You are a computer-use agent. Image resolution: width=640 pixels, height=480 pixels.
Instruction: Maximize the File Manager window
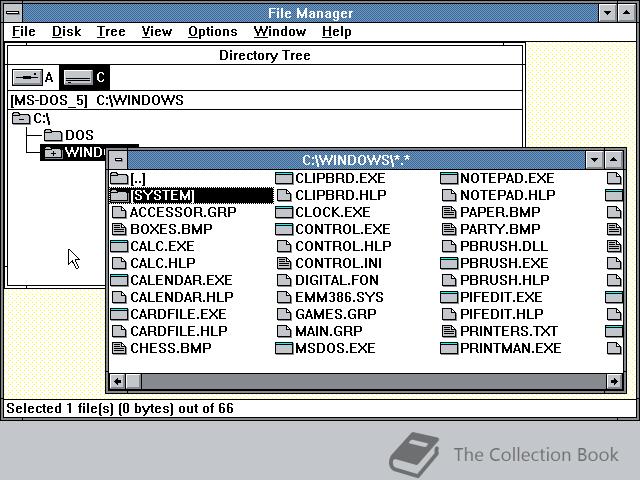click(x=626, y=13)
